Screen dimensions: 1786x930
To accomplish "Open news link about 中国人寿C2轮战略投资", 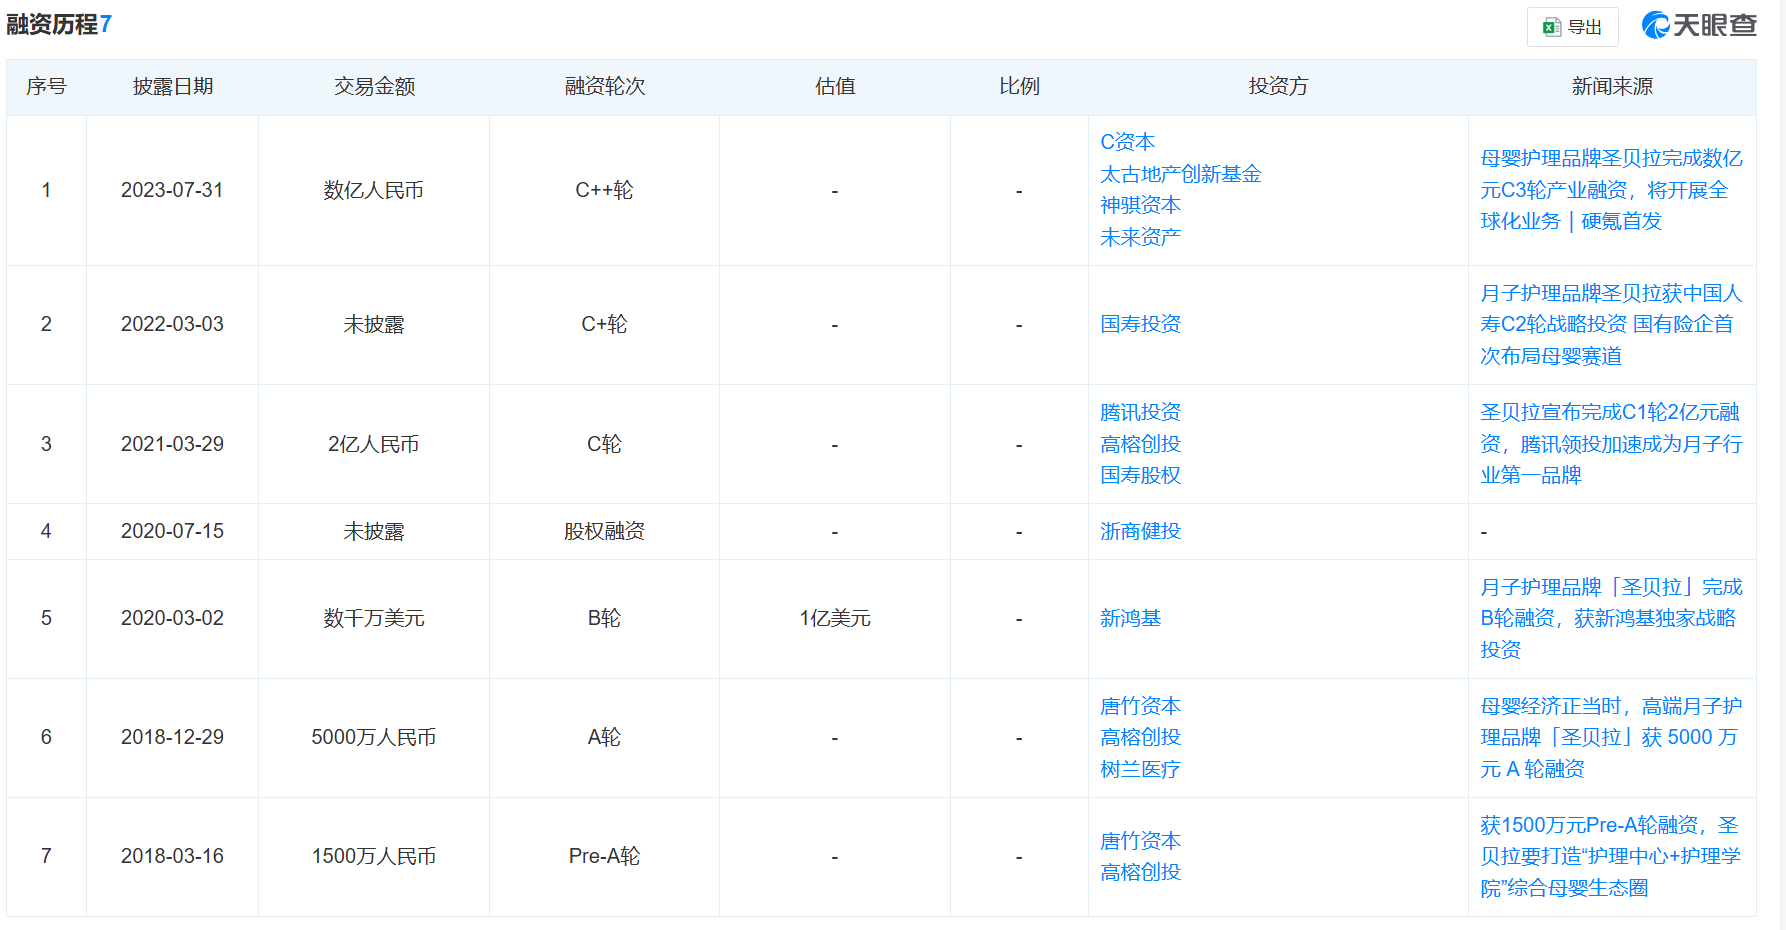I will (x=1611, y=324).
